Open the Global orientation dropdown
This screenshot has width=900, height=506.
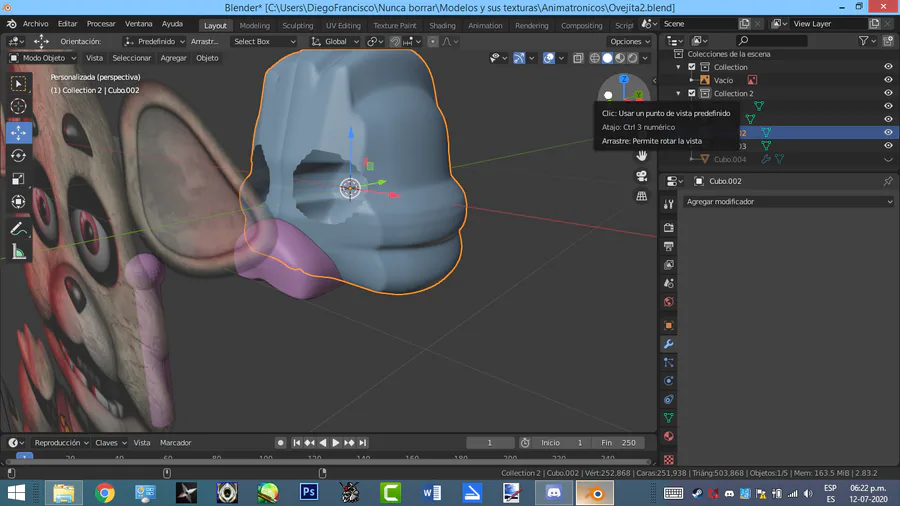[334, 42]
